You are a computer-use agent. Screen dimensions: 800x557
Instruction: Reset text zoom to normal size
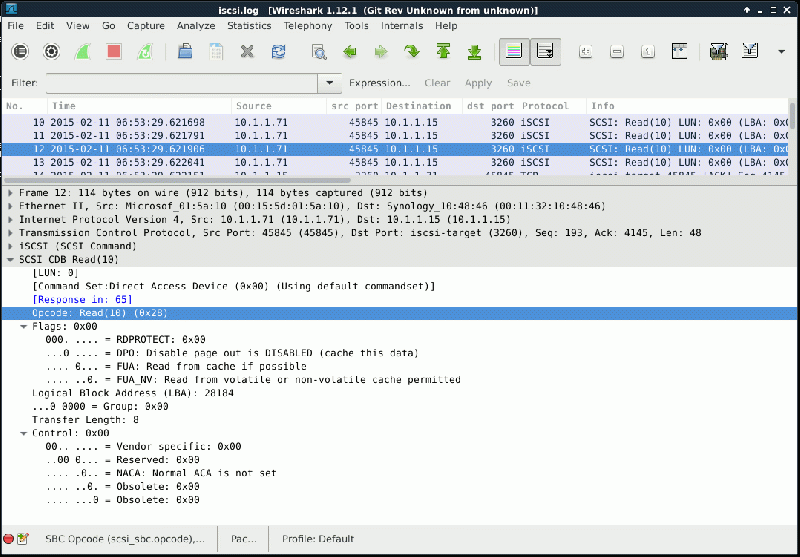[648, 52]
